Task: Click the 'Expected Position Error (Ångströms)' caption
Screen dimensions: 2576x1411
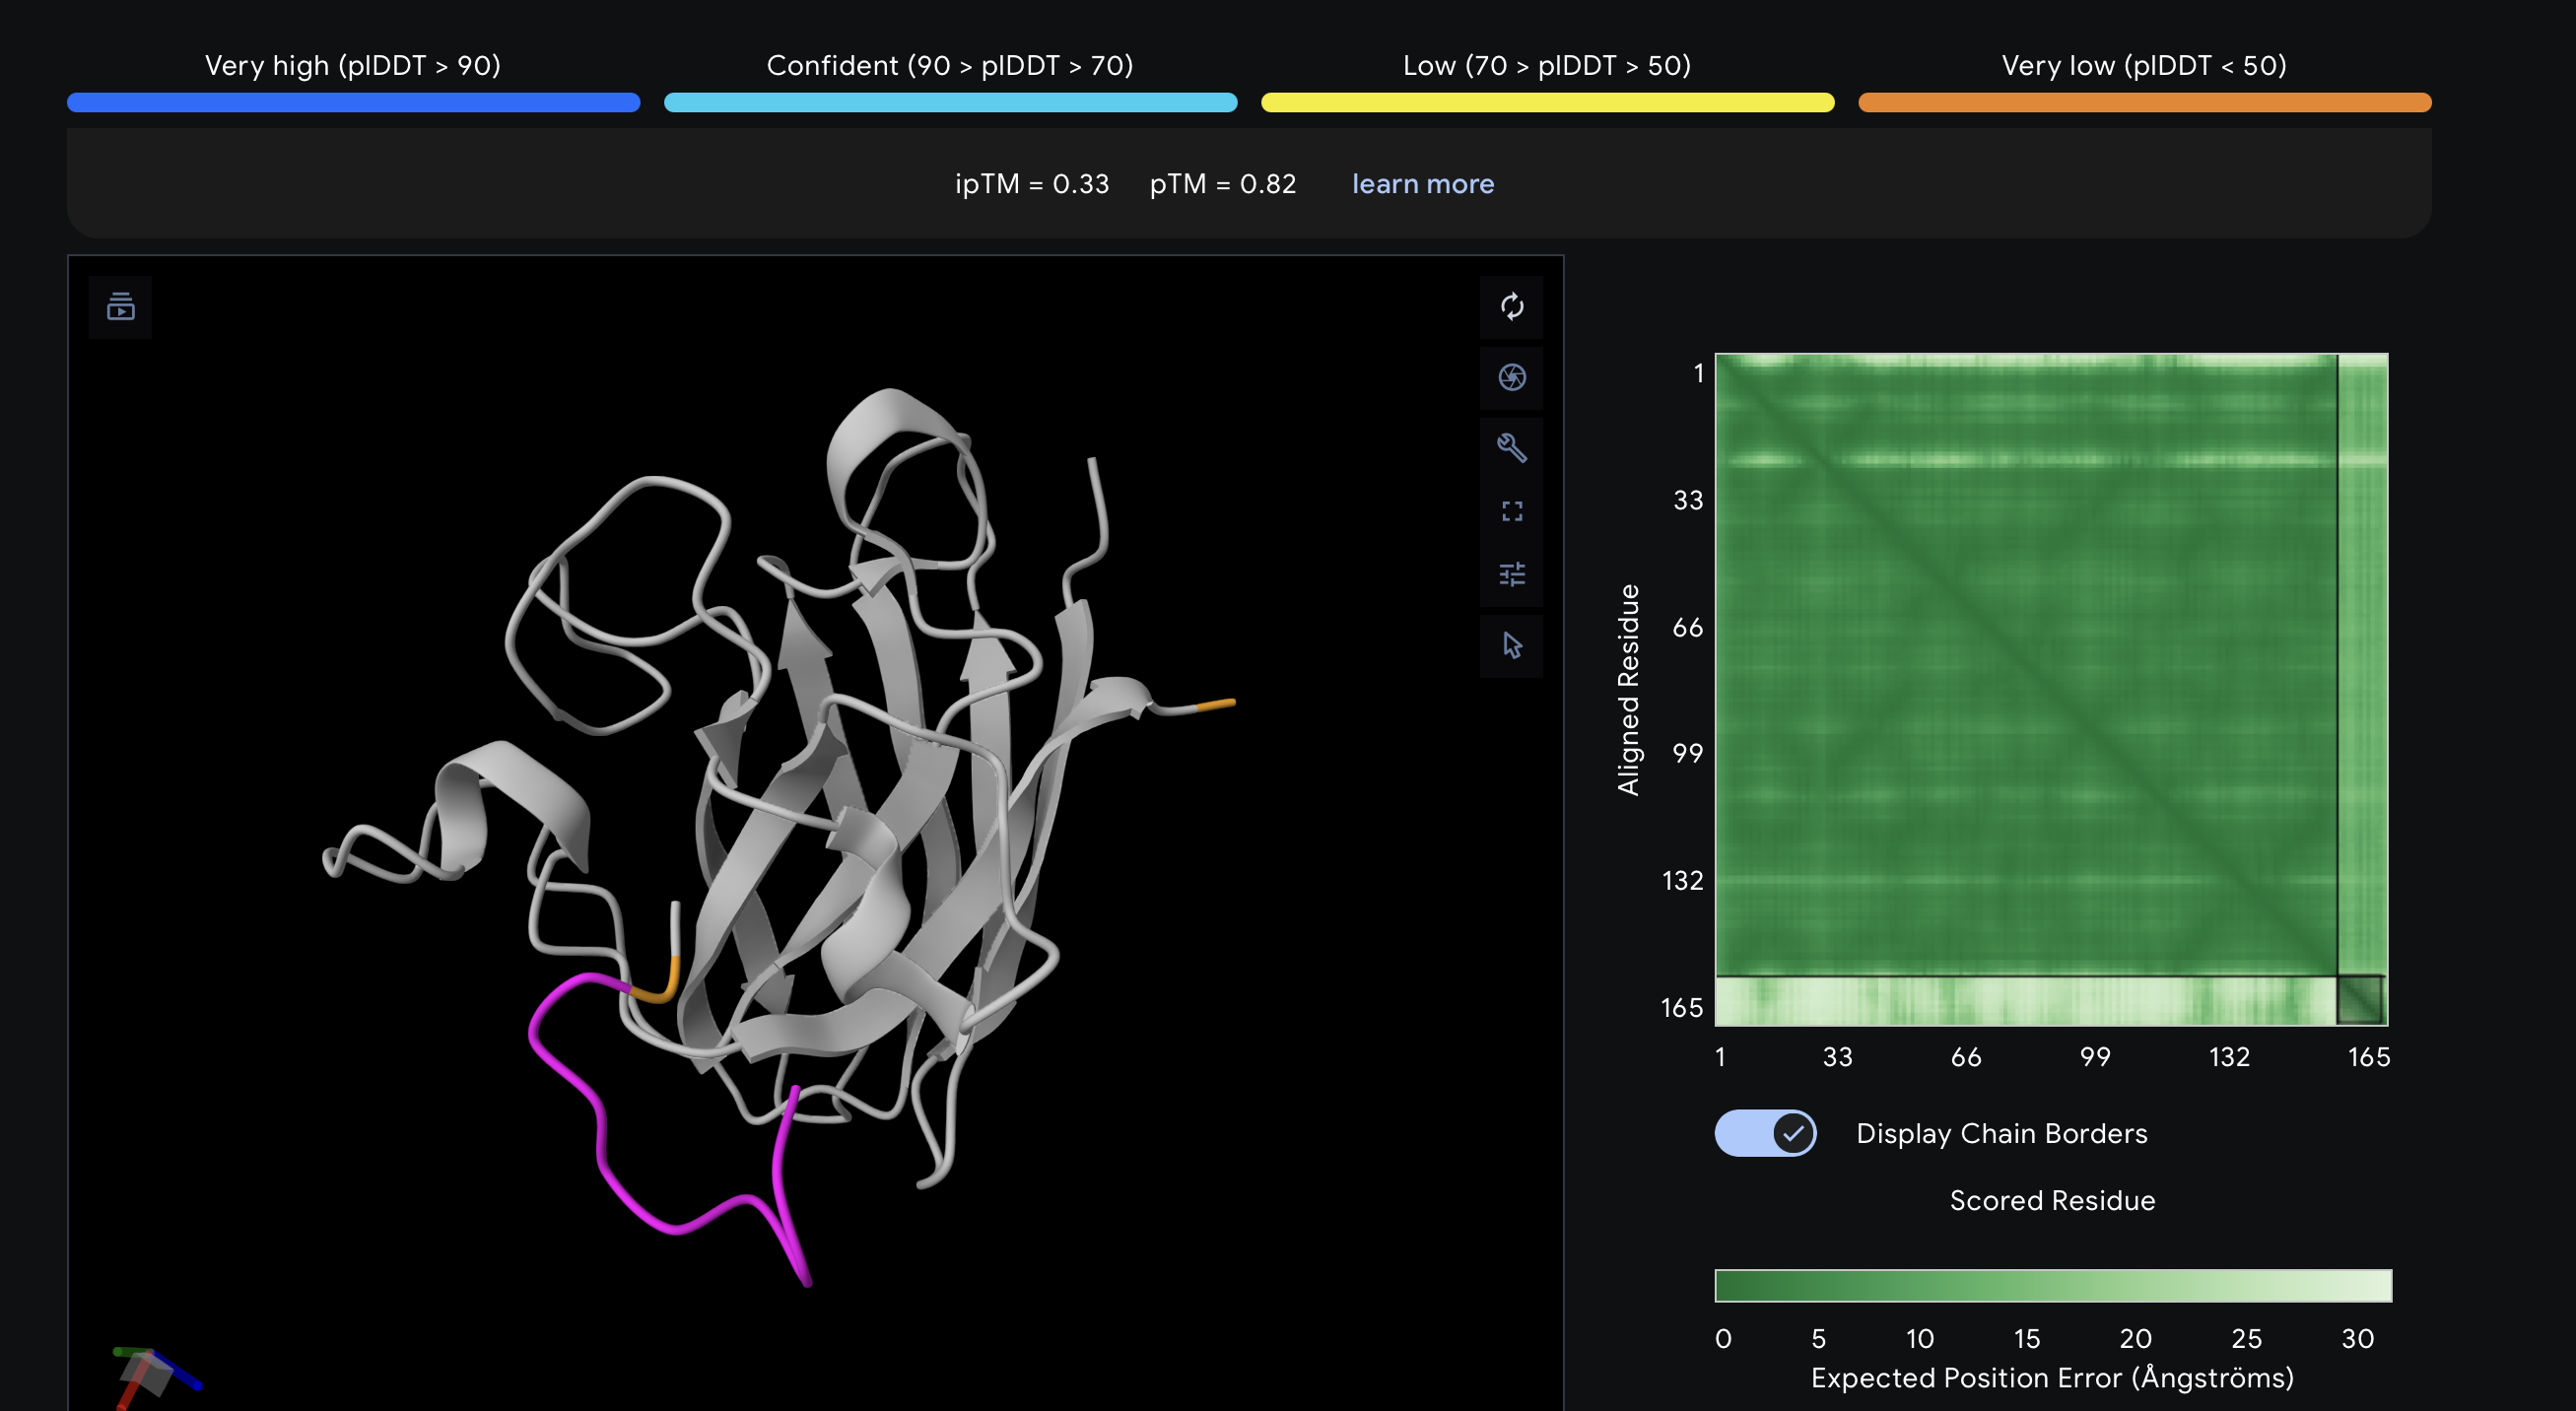Action: tap(2052, 1378)
